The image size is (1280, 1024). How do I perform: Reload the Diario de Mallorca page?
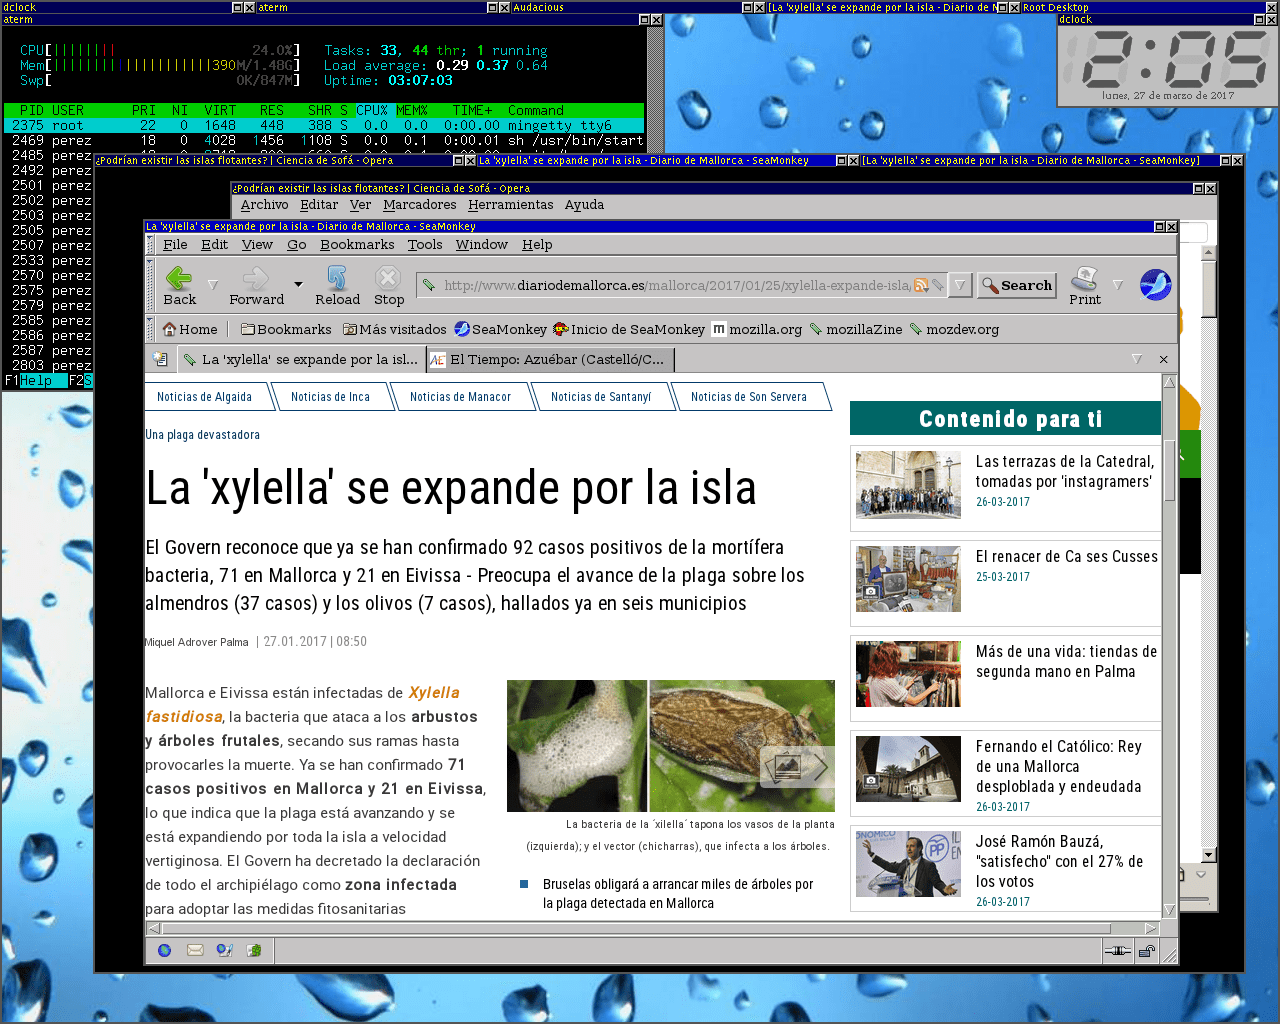pyautogui.click(x=337, y=285)
